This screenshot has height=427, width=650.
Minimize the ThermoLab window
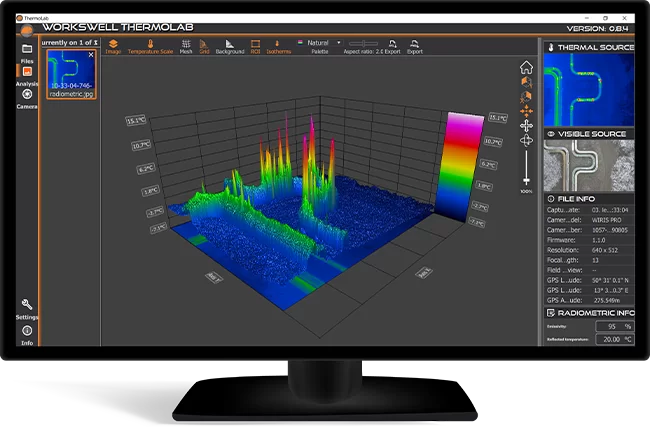tap(587, 18)
